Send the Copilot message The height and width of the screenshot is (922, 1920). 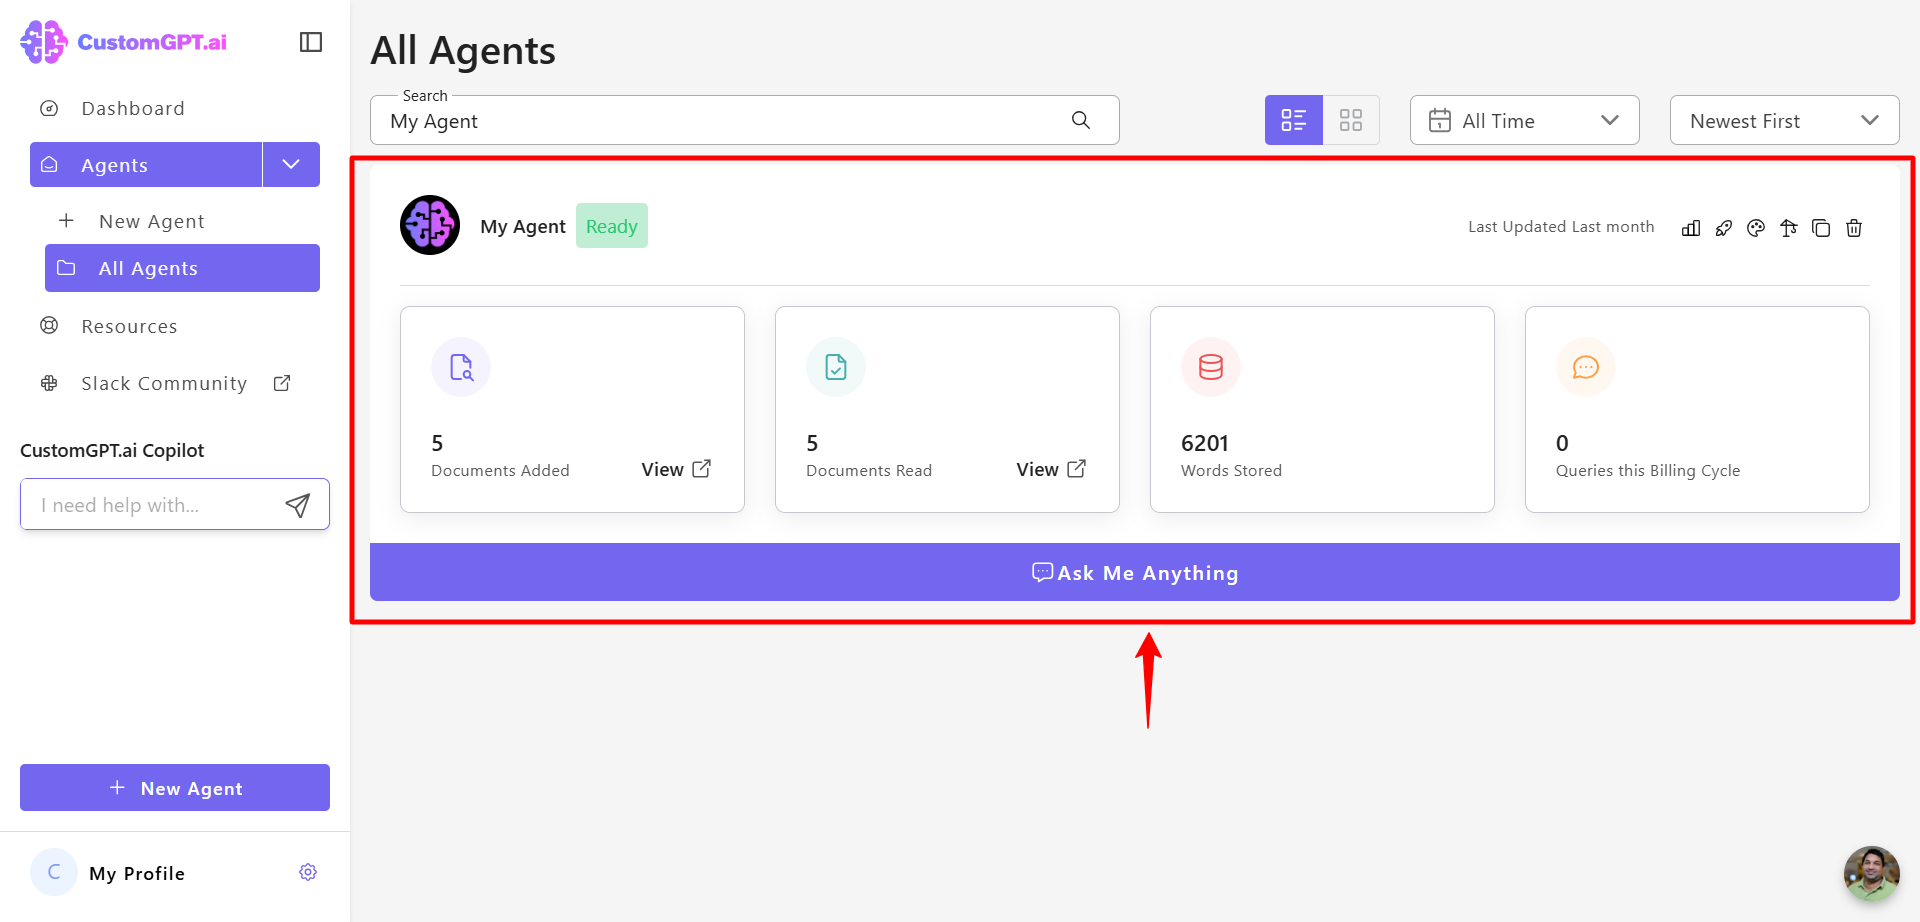pyautogui.click(x=298, y=505)
